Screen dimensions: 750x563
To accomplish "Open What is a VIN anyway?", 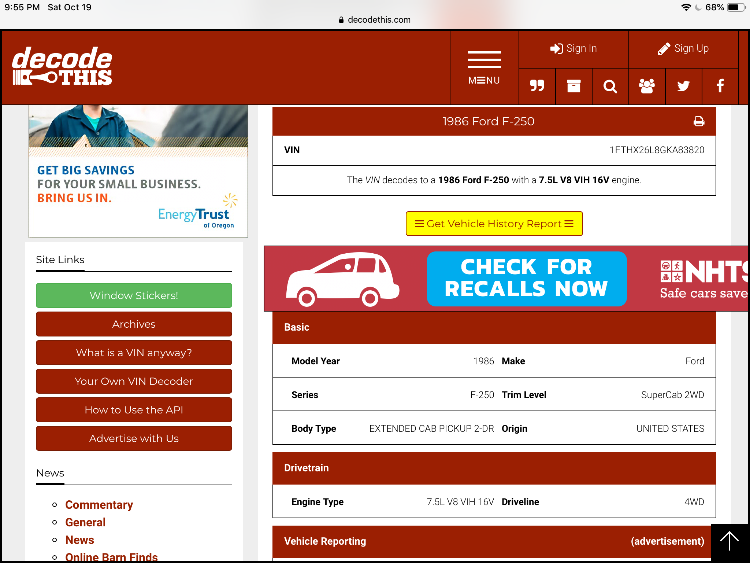I will [134, 353].
